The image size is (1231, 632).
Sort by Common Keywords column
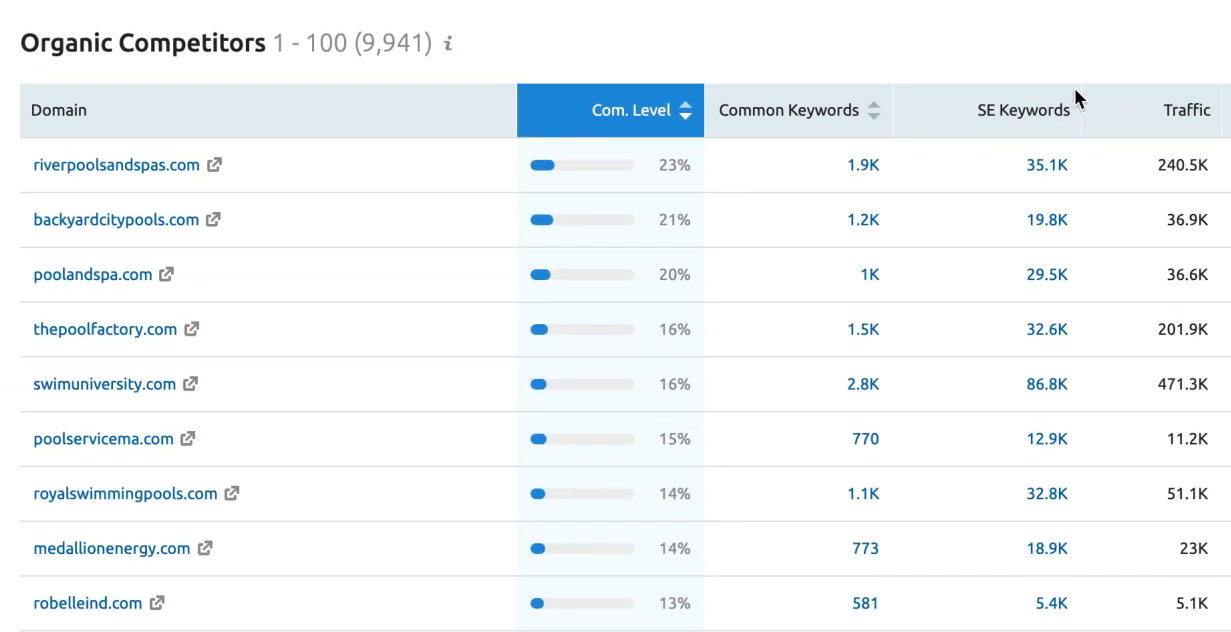[x=798, y=111]
